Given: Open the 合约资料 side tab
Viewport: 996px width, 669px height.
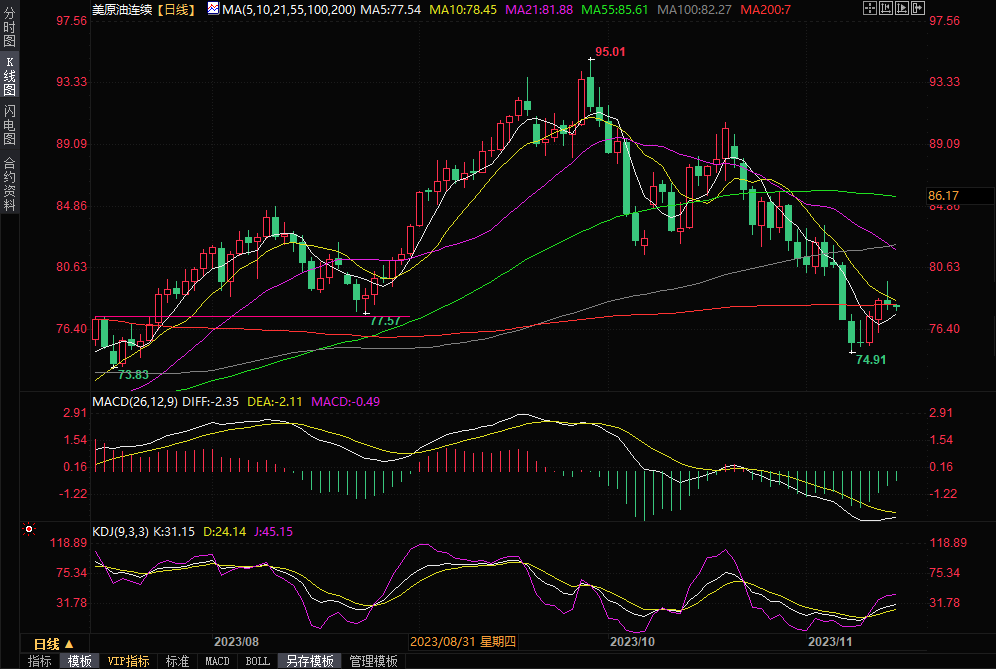Looking at the screenshot, I should 10,183.
